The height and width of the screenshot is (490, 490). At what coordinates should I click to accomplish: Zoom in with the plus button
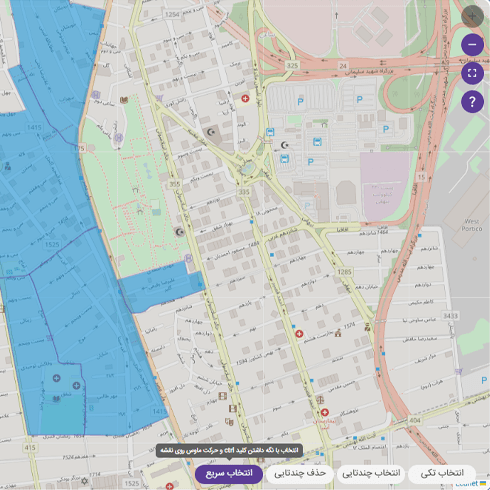tap(472, 16)
